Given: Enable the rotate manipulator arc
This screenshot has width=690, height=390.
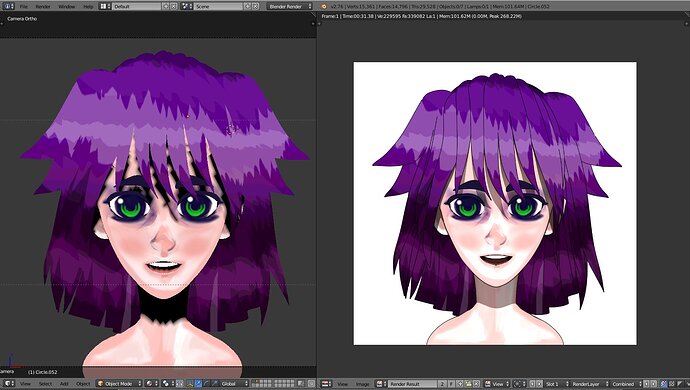Looking at the screenshot, I should [x=206, y=384].
